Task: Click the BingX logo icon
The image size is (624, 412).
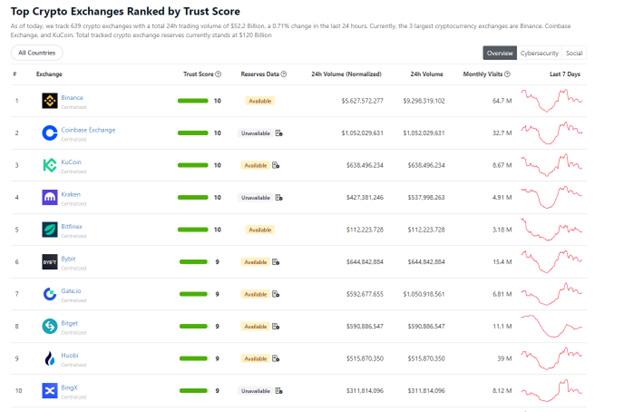Action: point(50,391)
